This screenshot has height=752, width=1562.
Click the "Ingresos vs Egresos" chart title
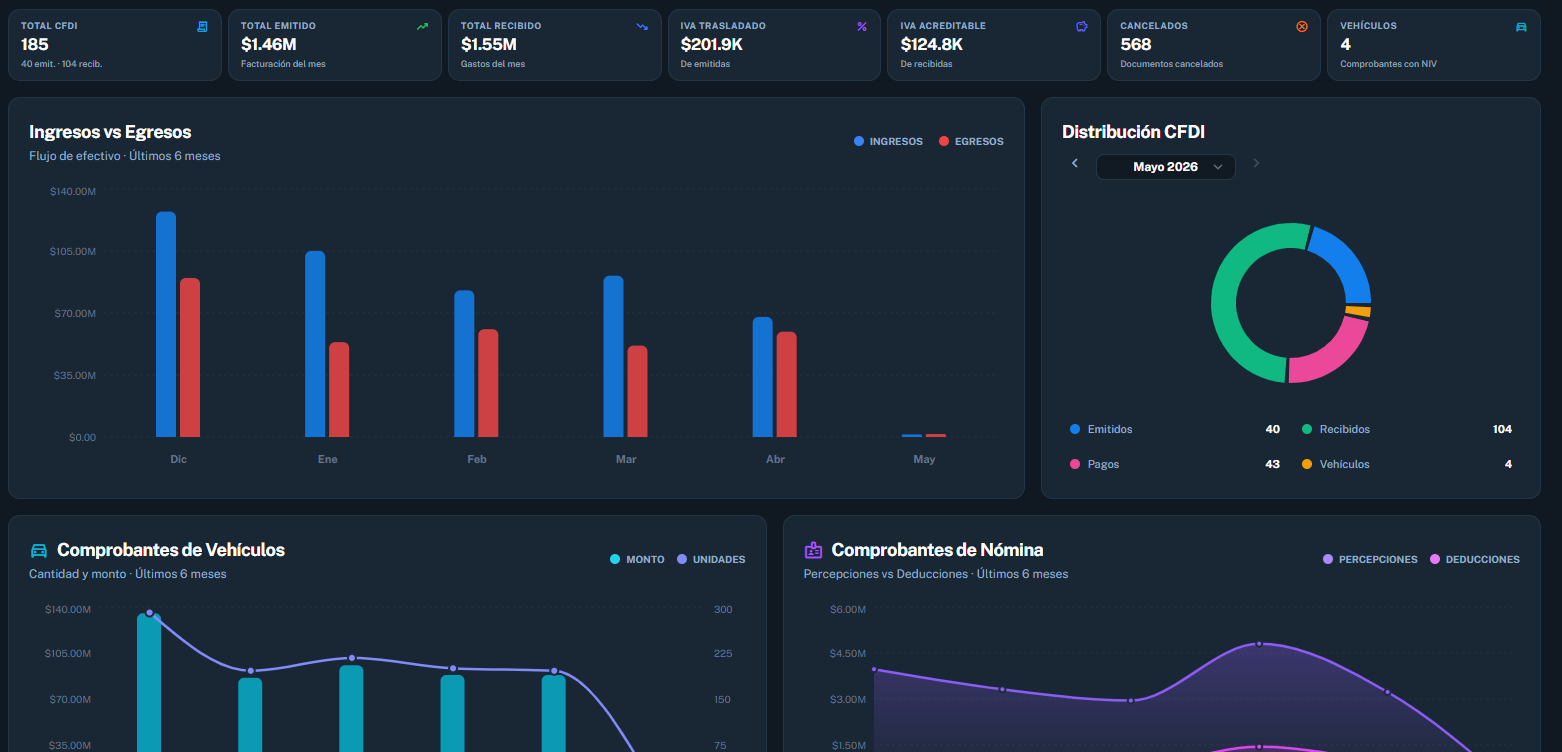pos(110,132)
